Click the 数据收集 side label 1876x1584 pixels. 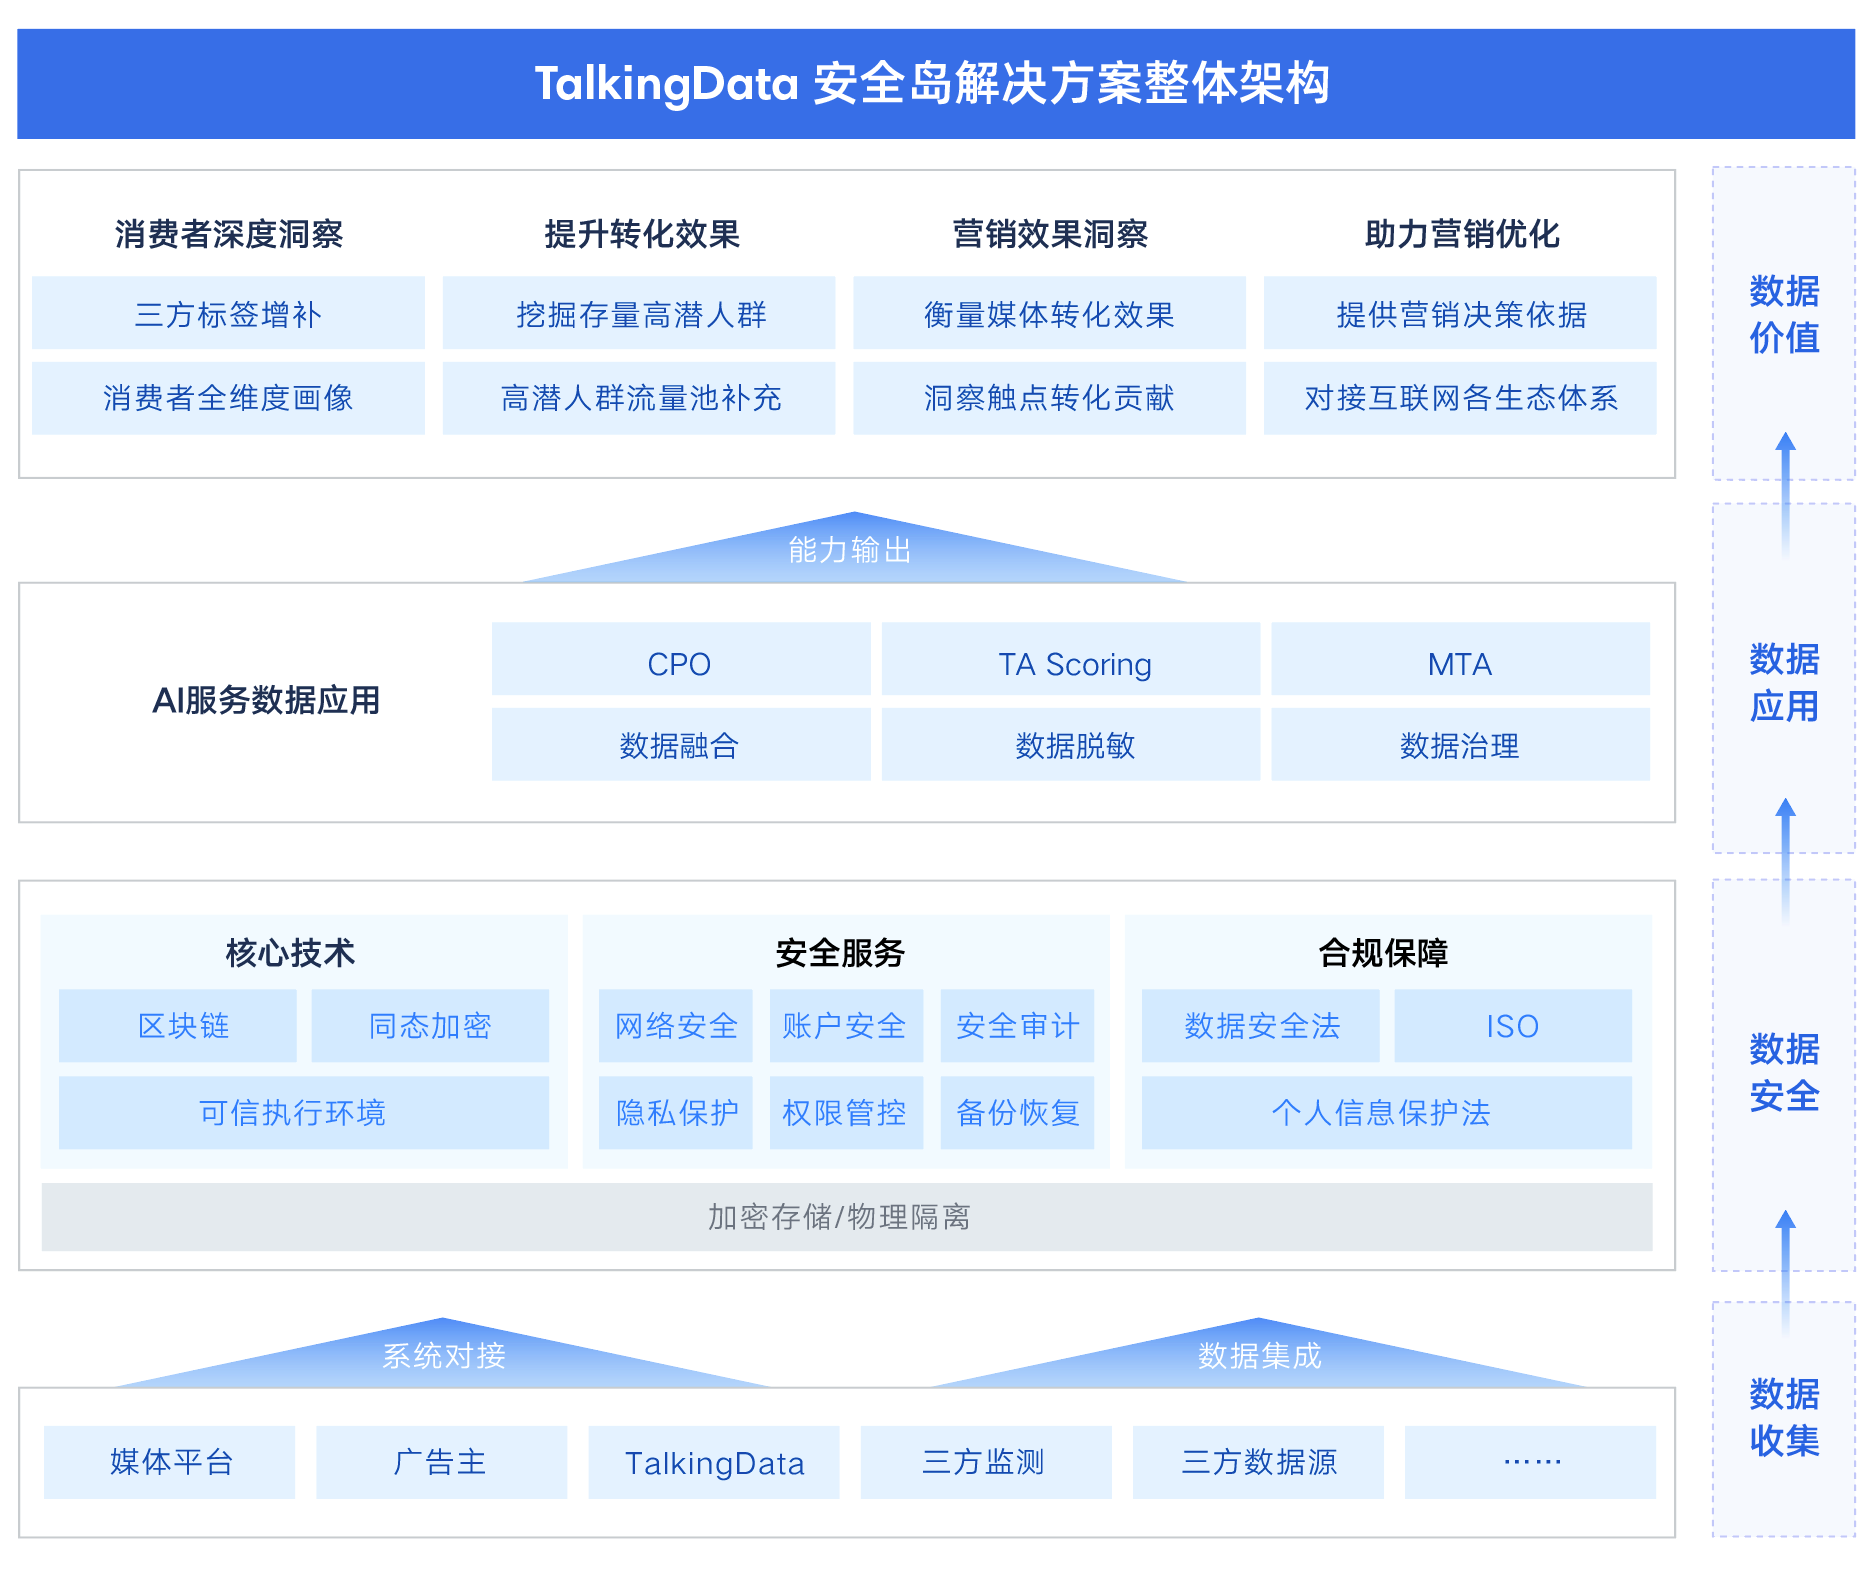[1784, 1416]
